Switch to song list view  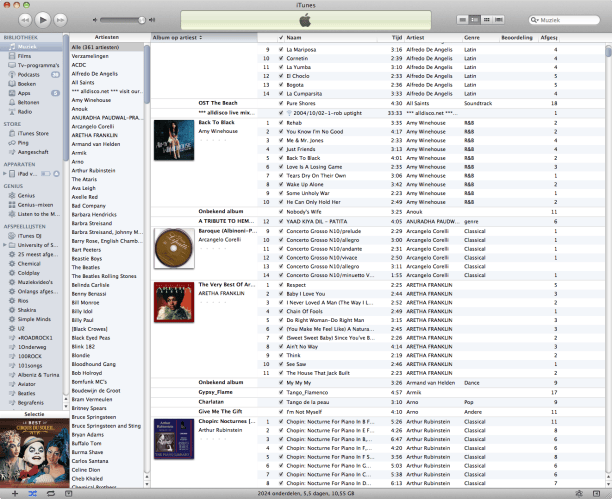pyautogui.click(x=463, y=20)
